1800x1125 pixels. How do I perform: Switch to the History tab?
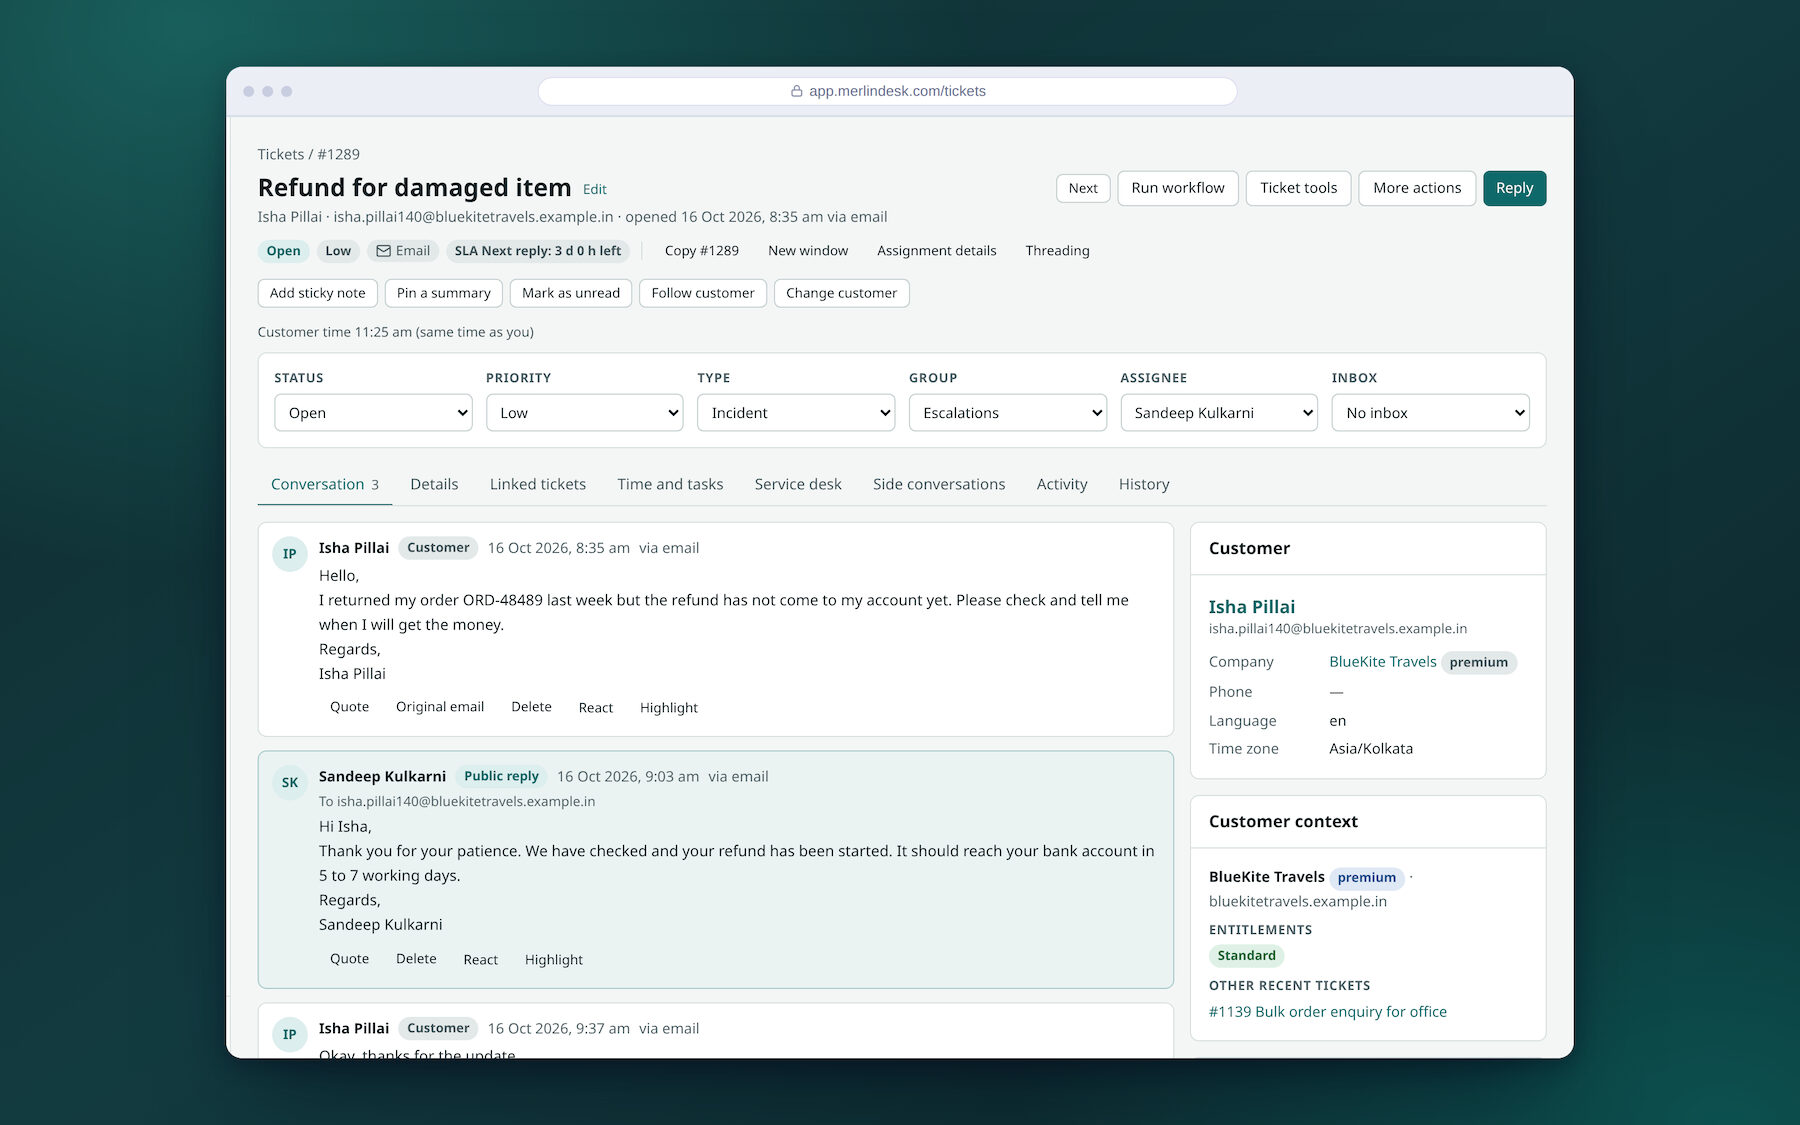[1144, 484]
